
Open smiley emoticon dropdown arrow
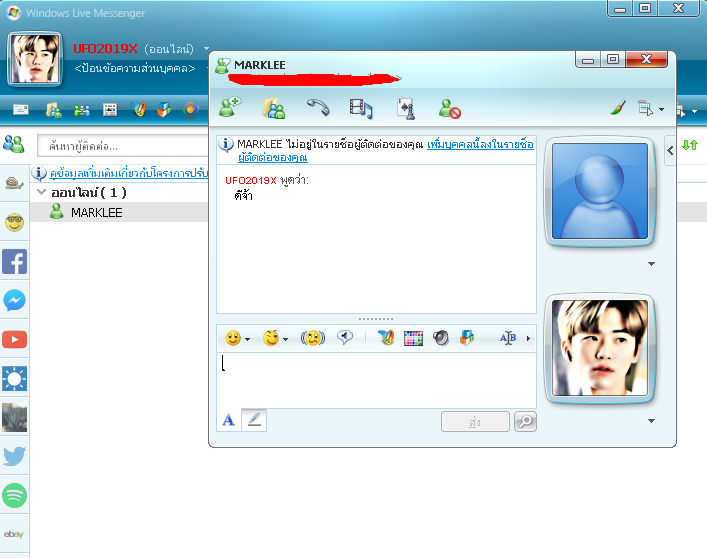(248, 339)
